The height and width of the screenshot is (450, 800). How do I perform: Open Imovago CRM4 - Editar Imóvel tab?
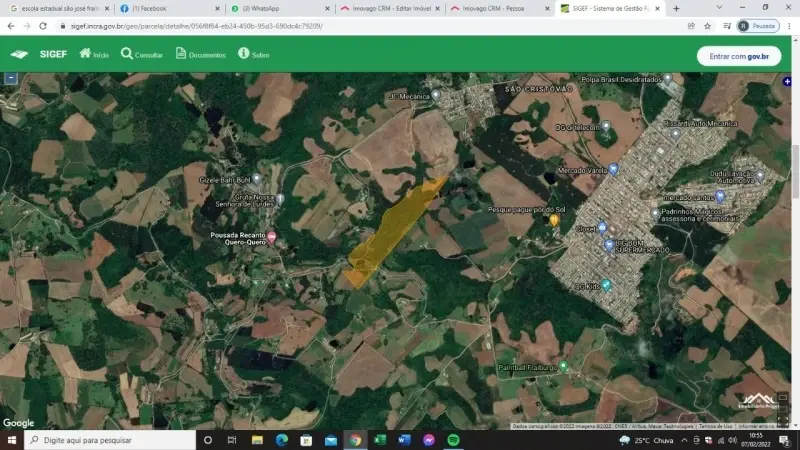coord(385,8)
